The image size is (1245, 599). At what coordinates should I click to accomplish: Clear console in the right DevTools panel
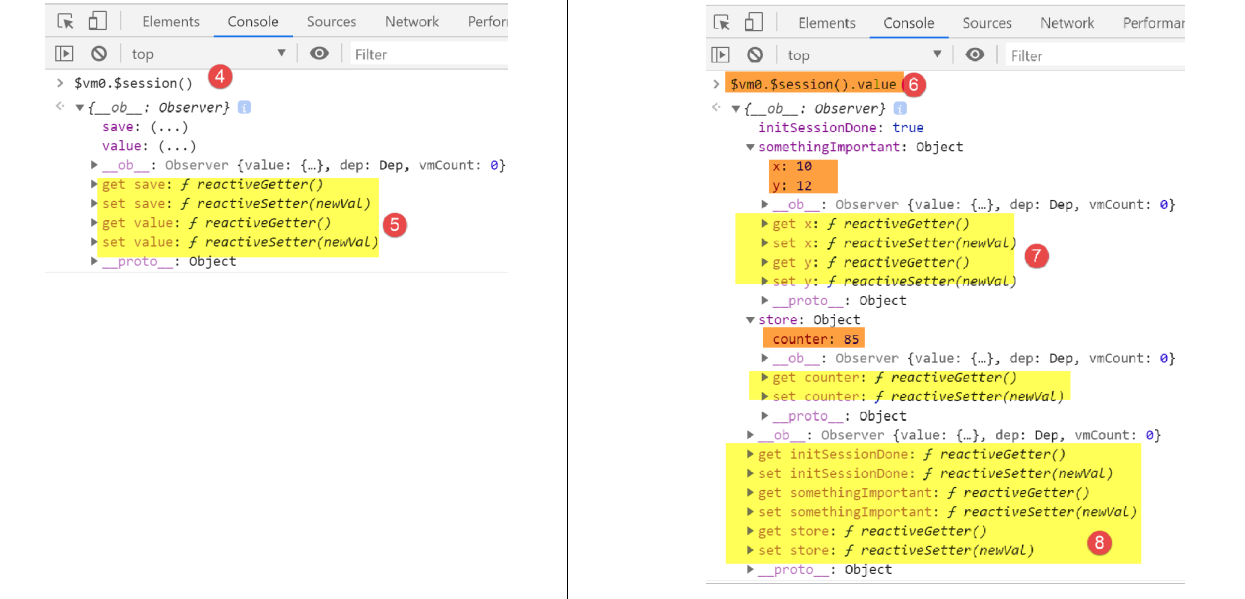click(x=755, y=55)
